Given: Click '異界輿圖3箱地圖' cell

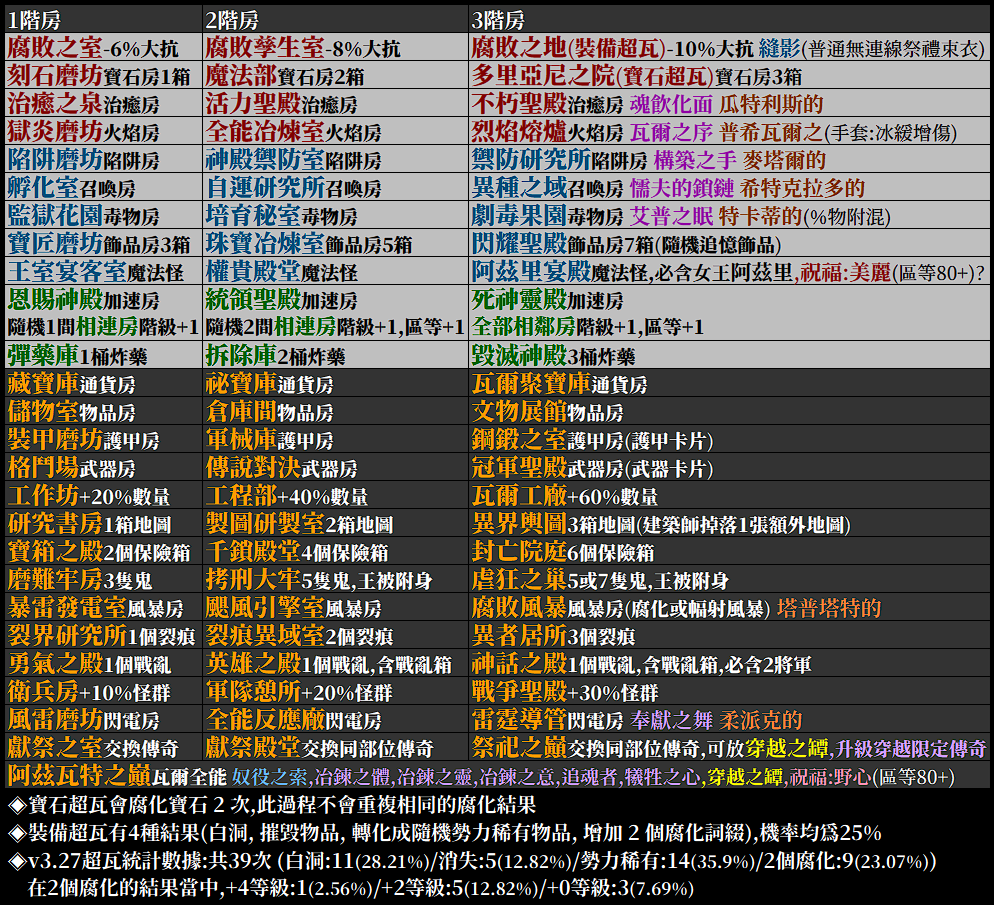Looking at the screenshot, I should click(x=729, y=522).
